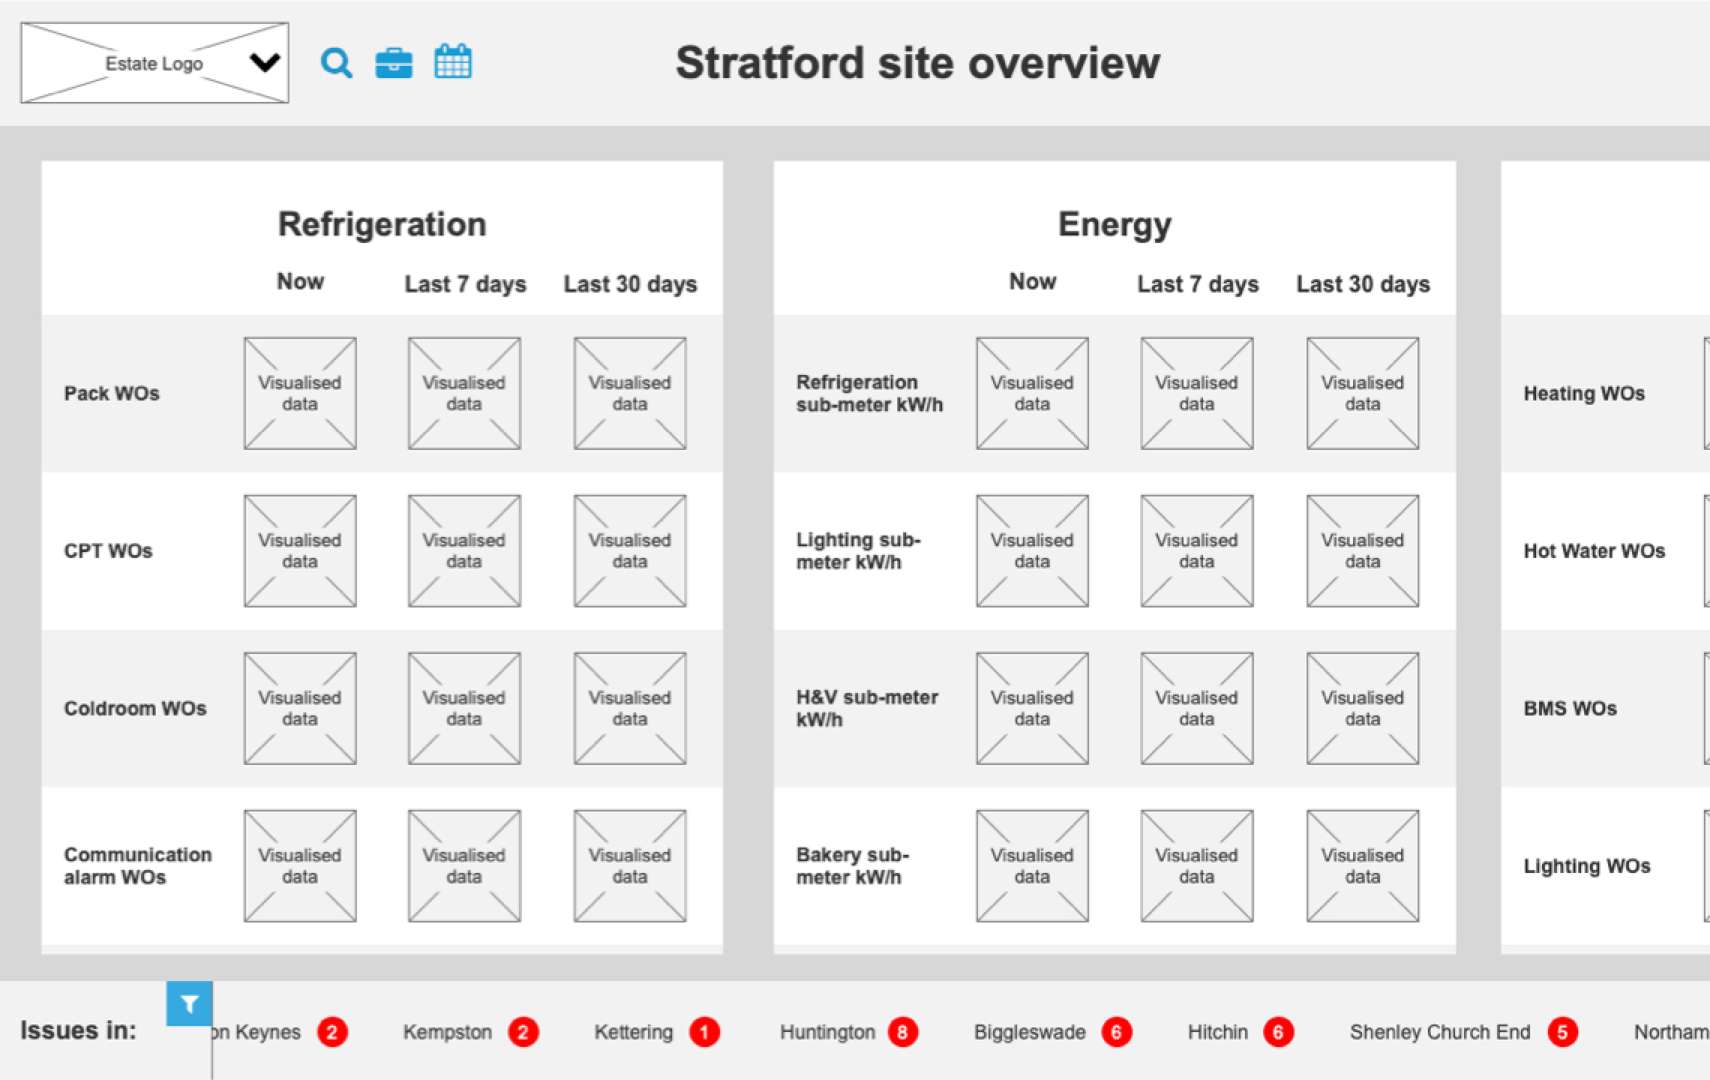This screenshot has width=1710, height=1080.
Task: Open H&V sub-meter Last 30 days chart
Action: [1363, 708]
